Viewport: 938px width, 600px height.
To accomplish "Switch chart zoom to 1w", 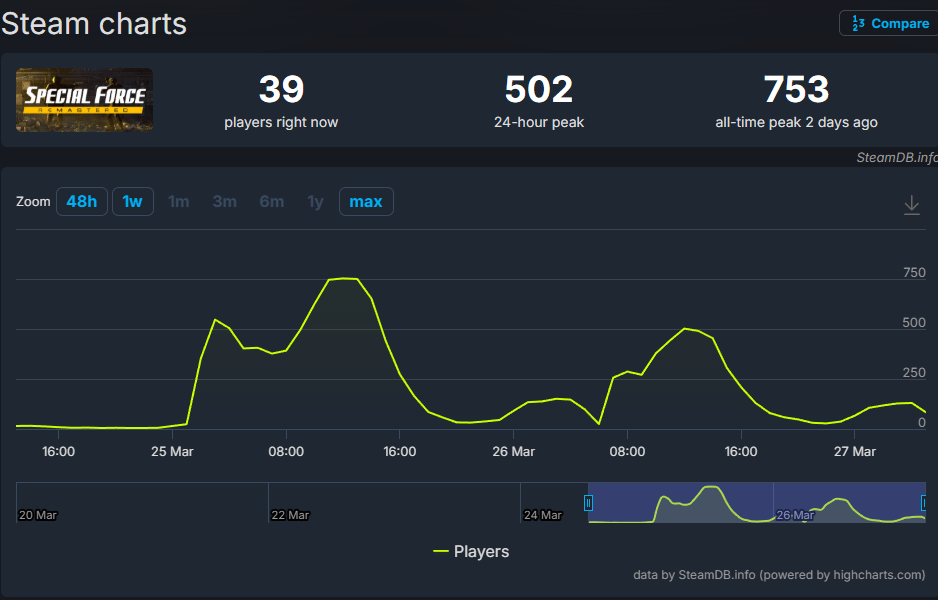I will coord(132,202).
